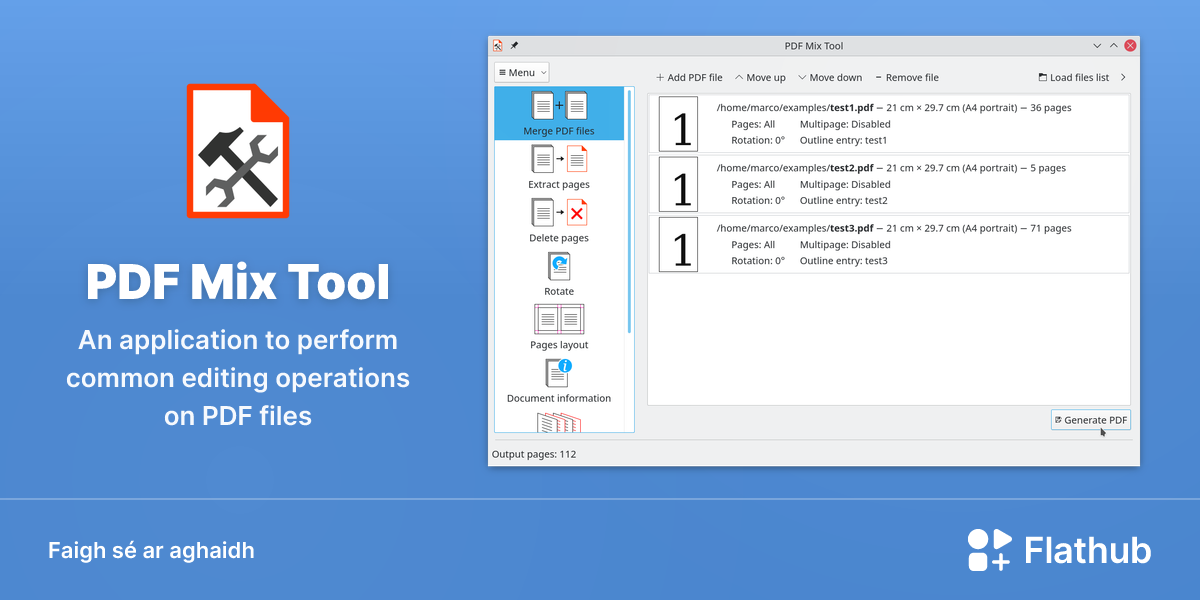Click 'Outline entry: test3' text
Screen dimensions: 1200x600
pyautogui.click(x=843, y=261)
